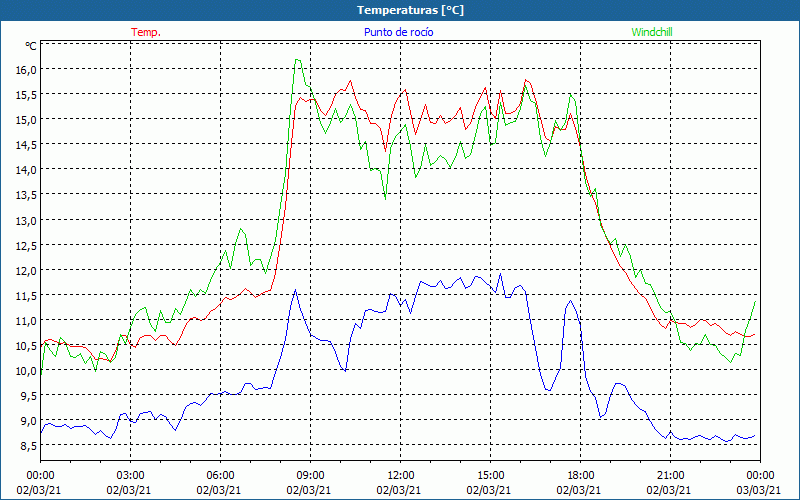Click the 10,5 value on the y-axis
800x500 pixels.
pos(26,346)
